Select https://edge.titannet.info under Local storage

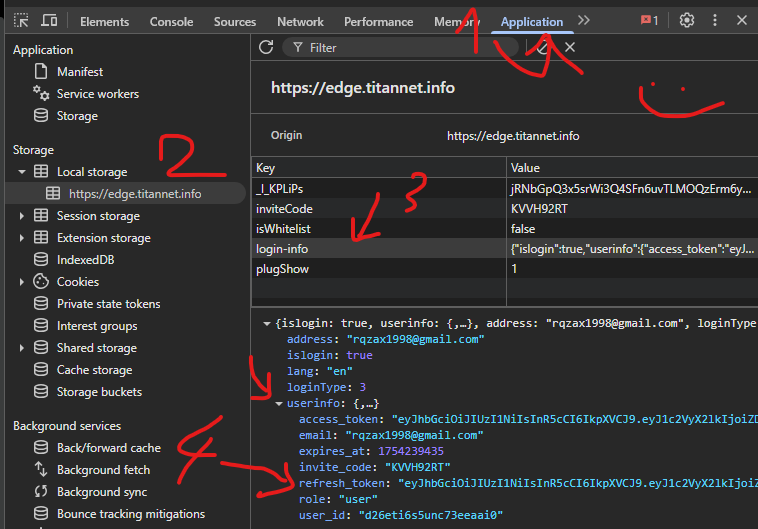[x=135, y=194]
